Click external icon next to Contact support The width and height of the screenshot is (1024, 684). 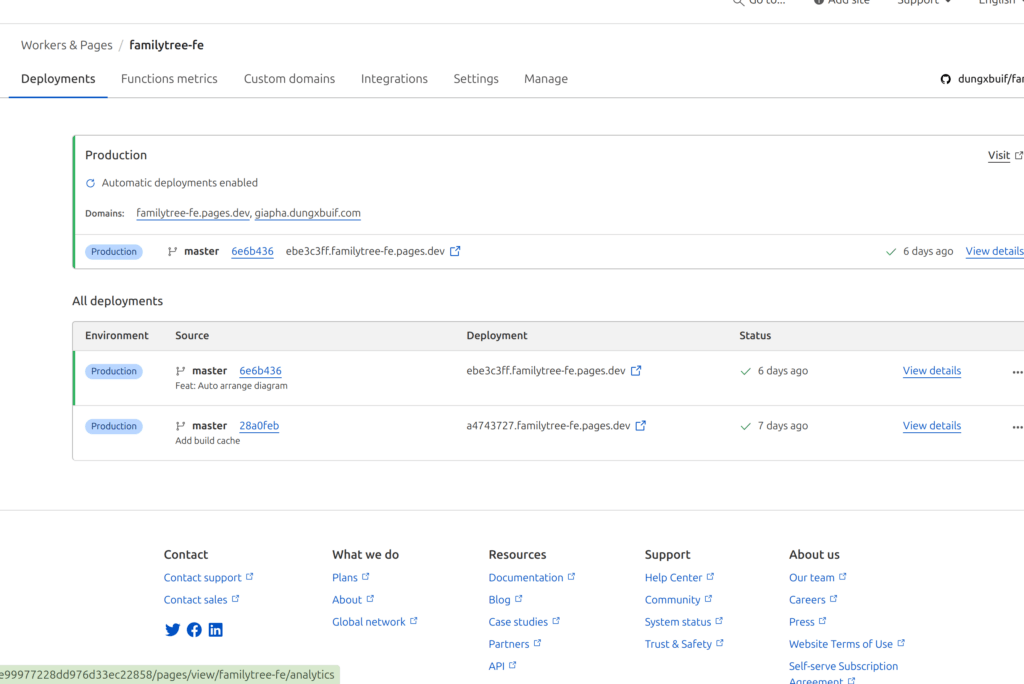[249, 577]
